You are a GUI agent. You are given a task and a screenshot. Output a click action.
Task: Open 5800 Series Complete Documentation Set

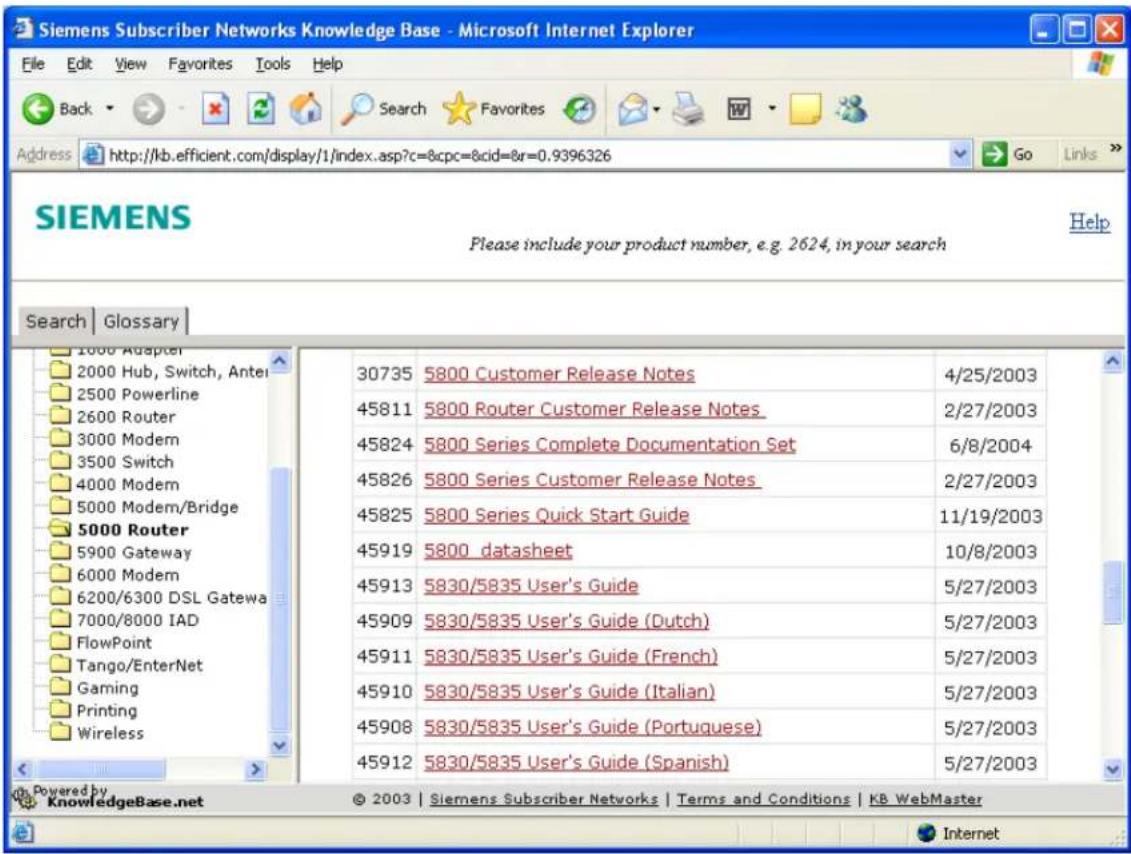(609, 444)
